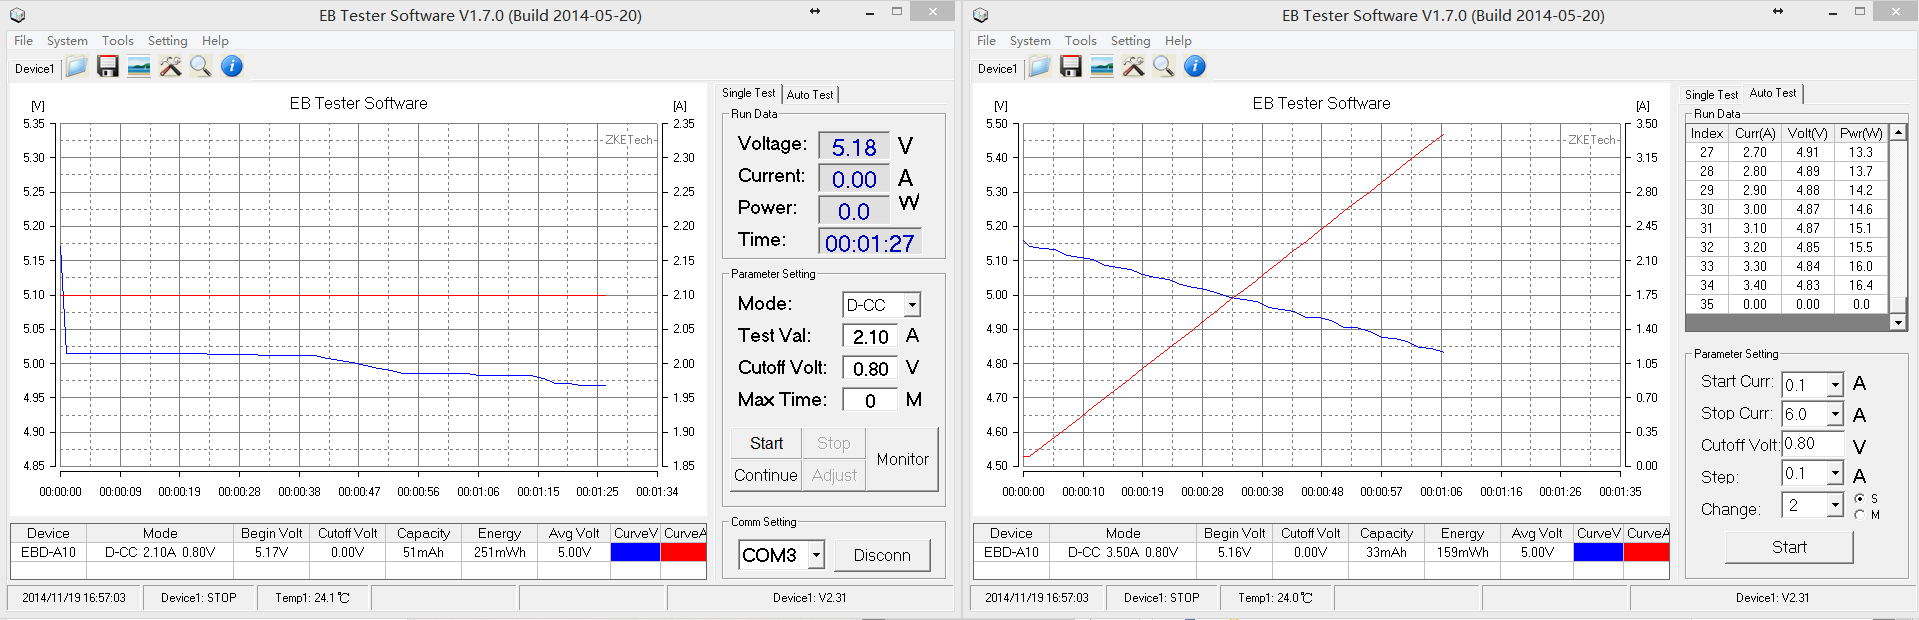Screen dimensions: 1919x620
Task: Open the COM3 port dropdown
Action: (x=816, y=555)
